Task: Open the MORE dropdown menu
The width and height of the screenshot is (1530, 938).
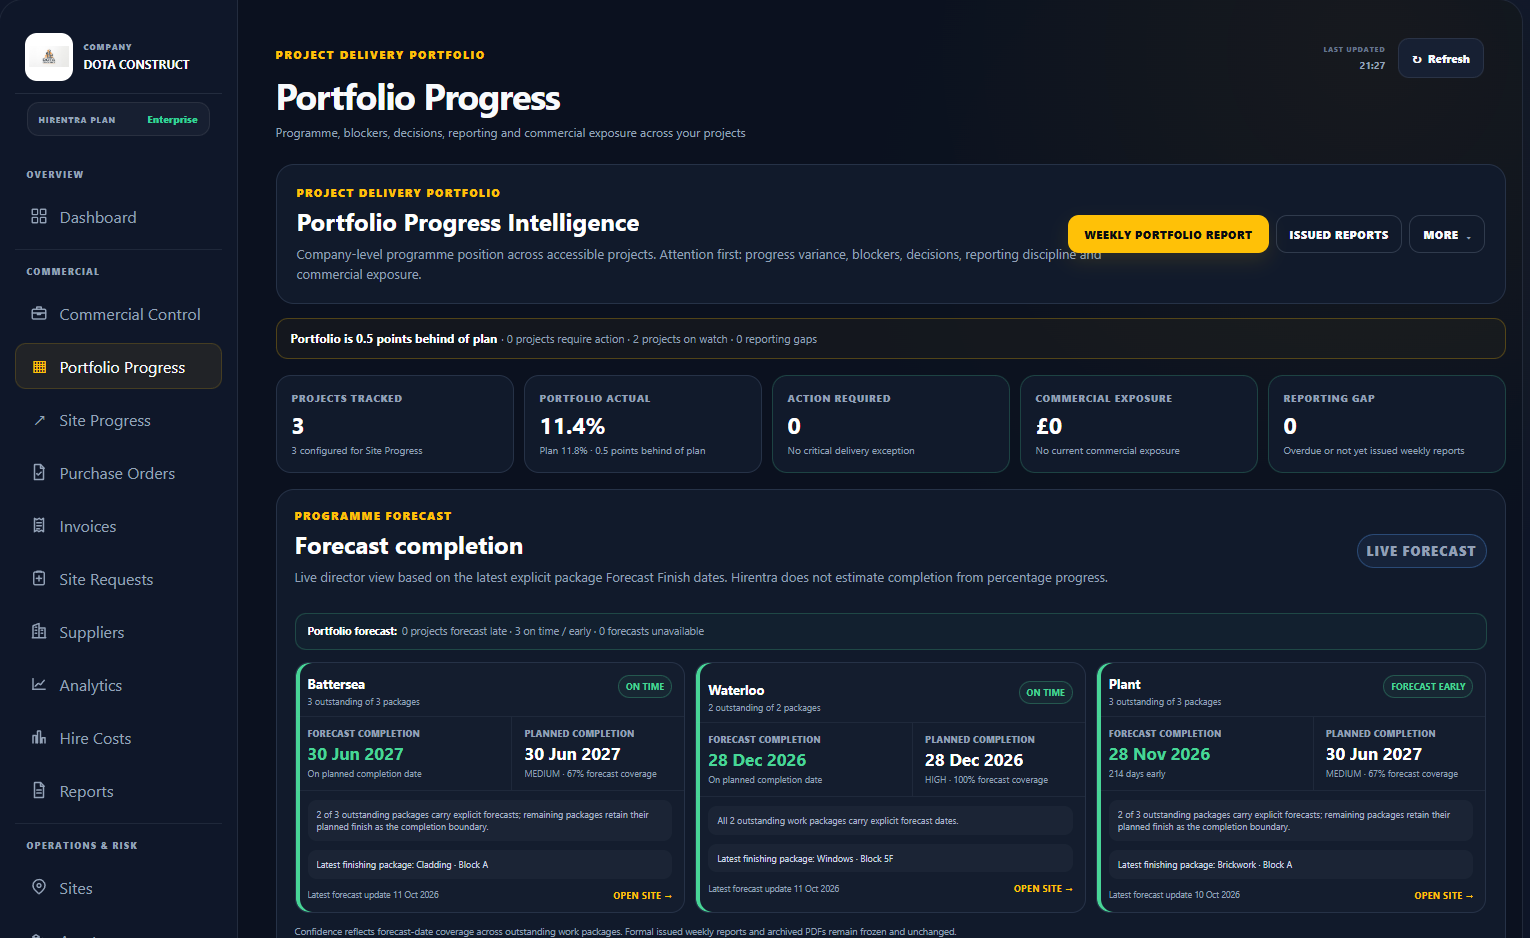Action: (1446, 235)
